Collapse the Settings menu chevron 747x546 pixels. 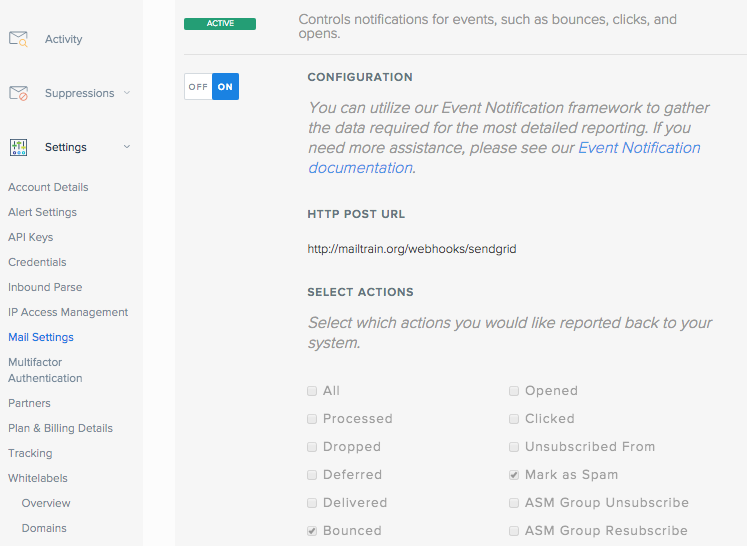(x=127, y=147)
